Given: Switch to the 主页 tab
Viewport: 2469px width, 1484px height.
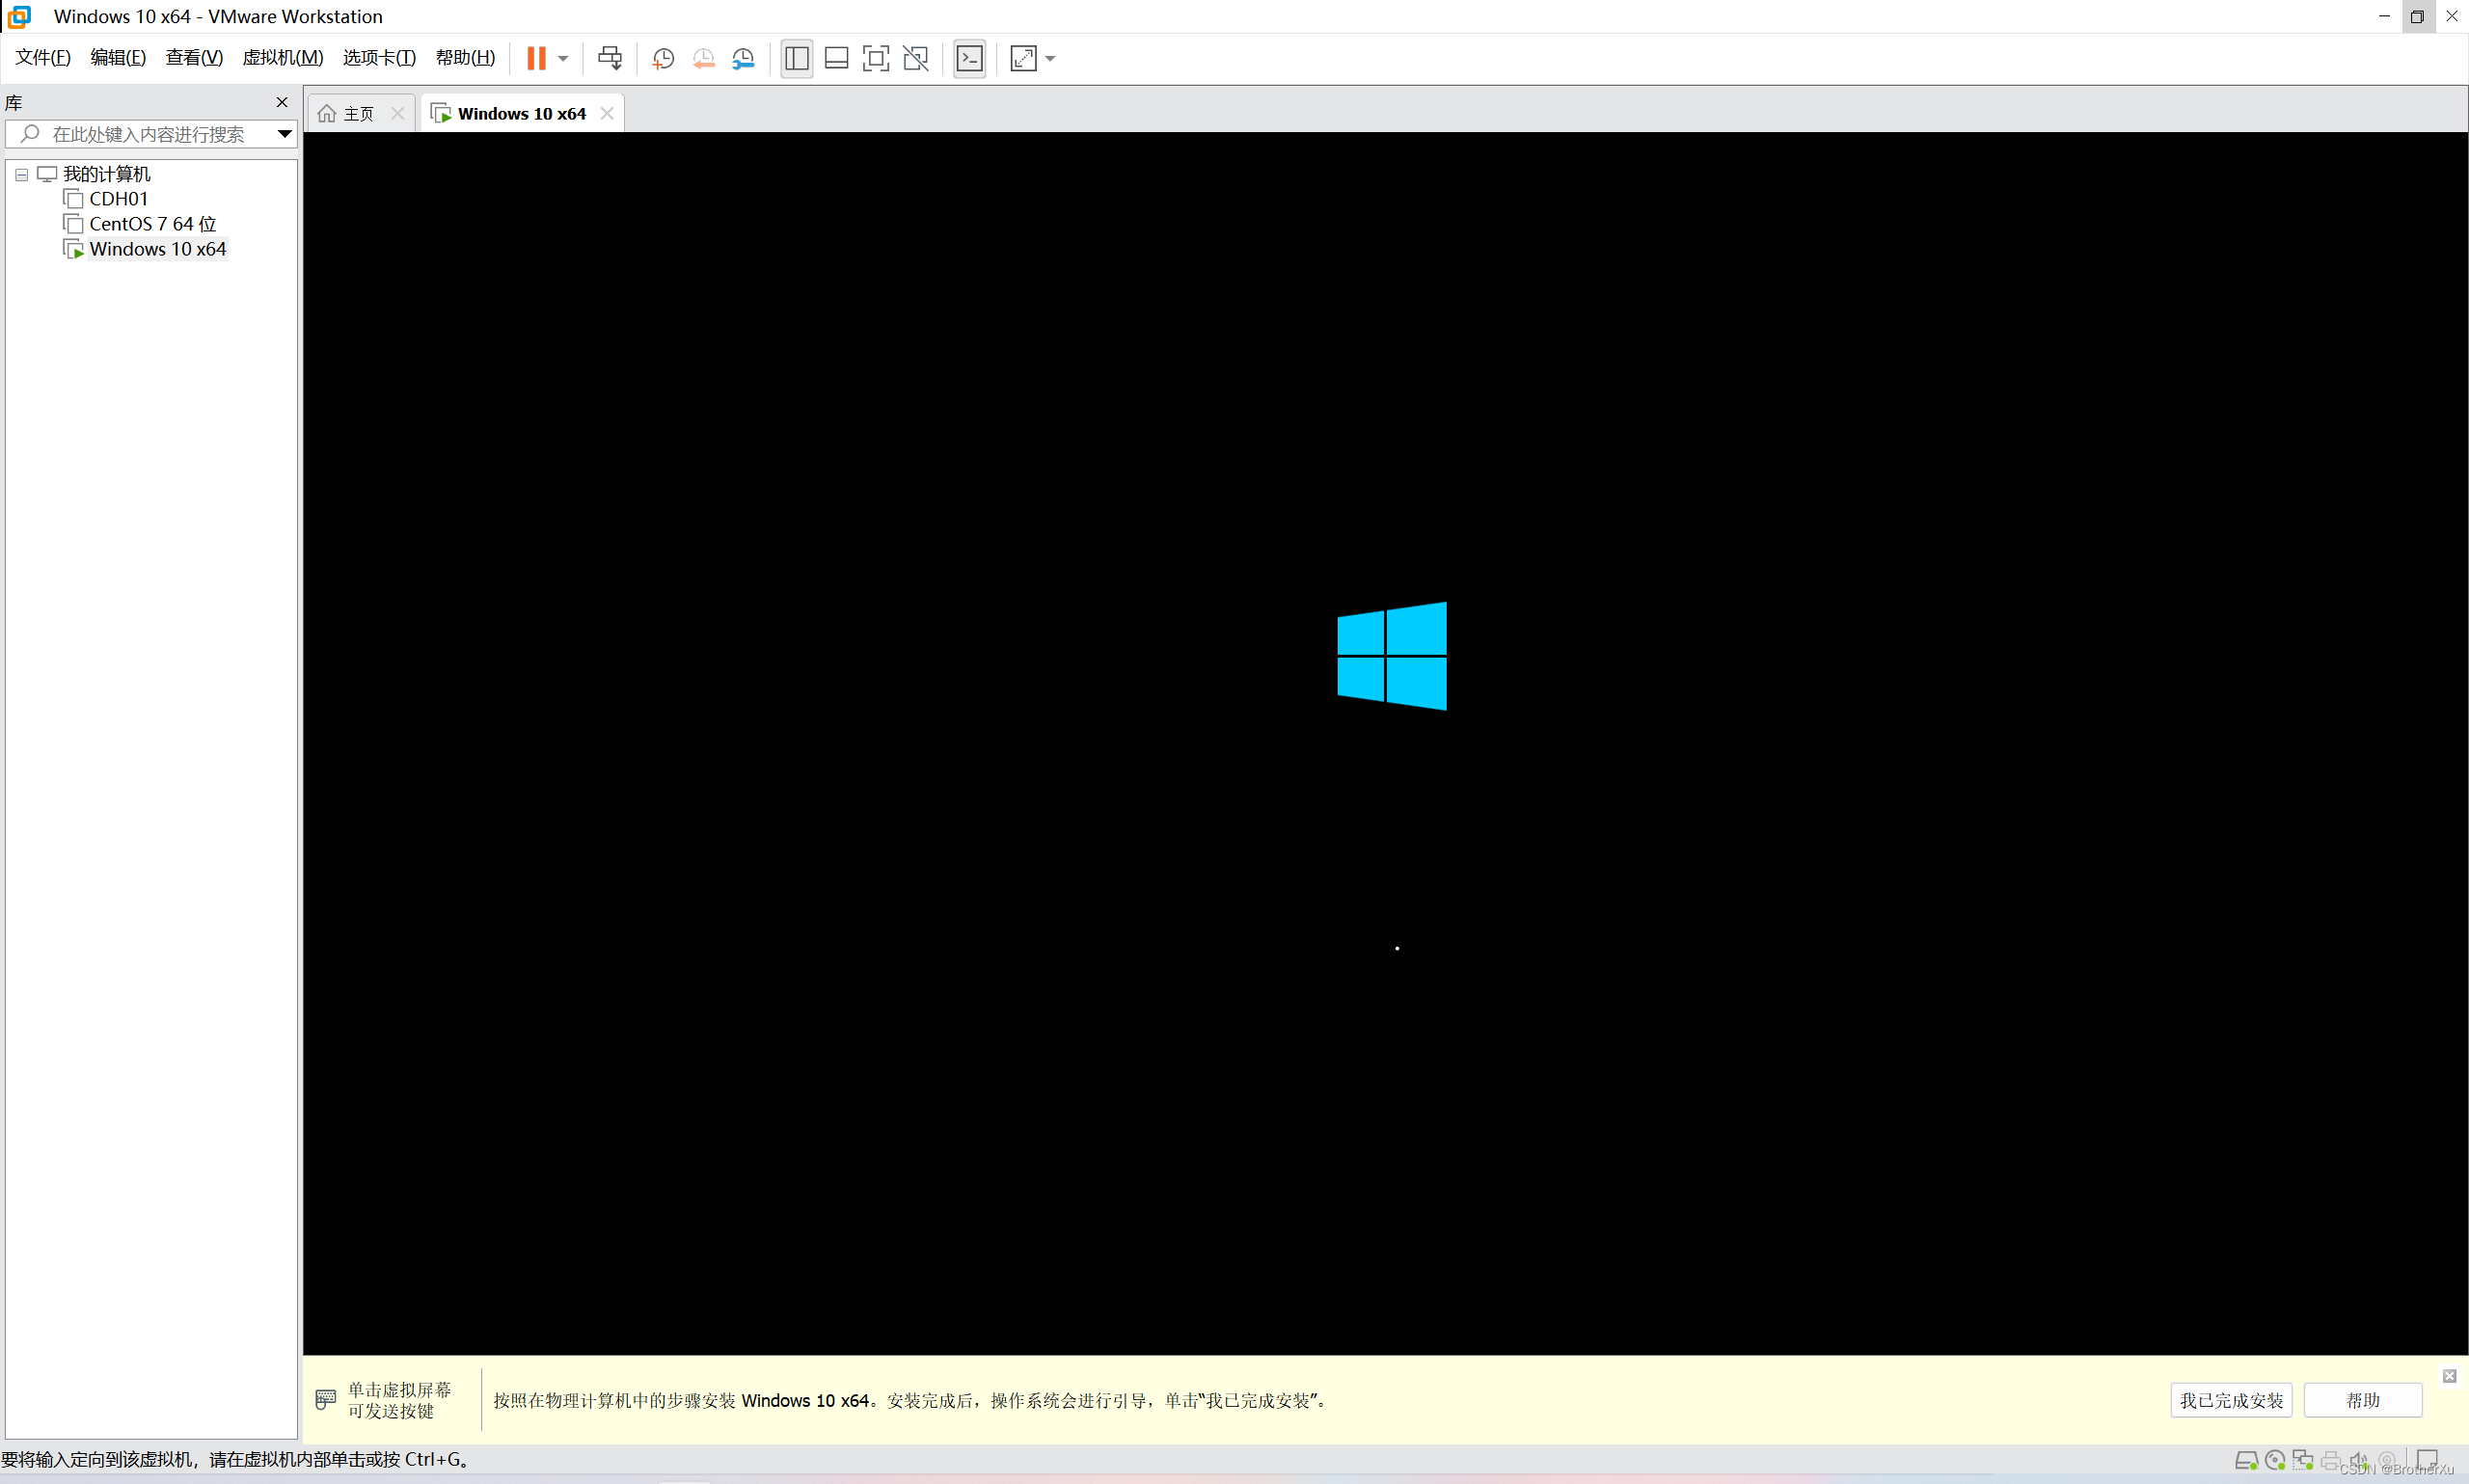Looking at the screenshot, I should coord(357,114).
